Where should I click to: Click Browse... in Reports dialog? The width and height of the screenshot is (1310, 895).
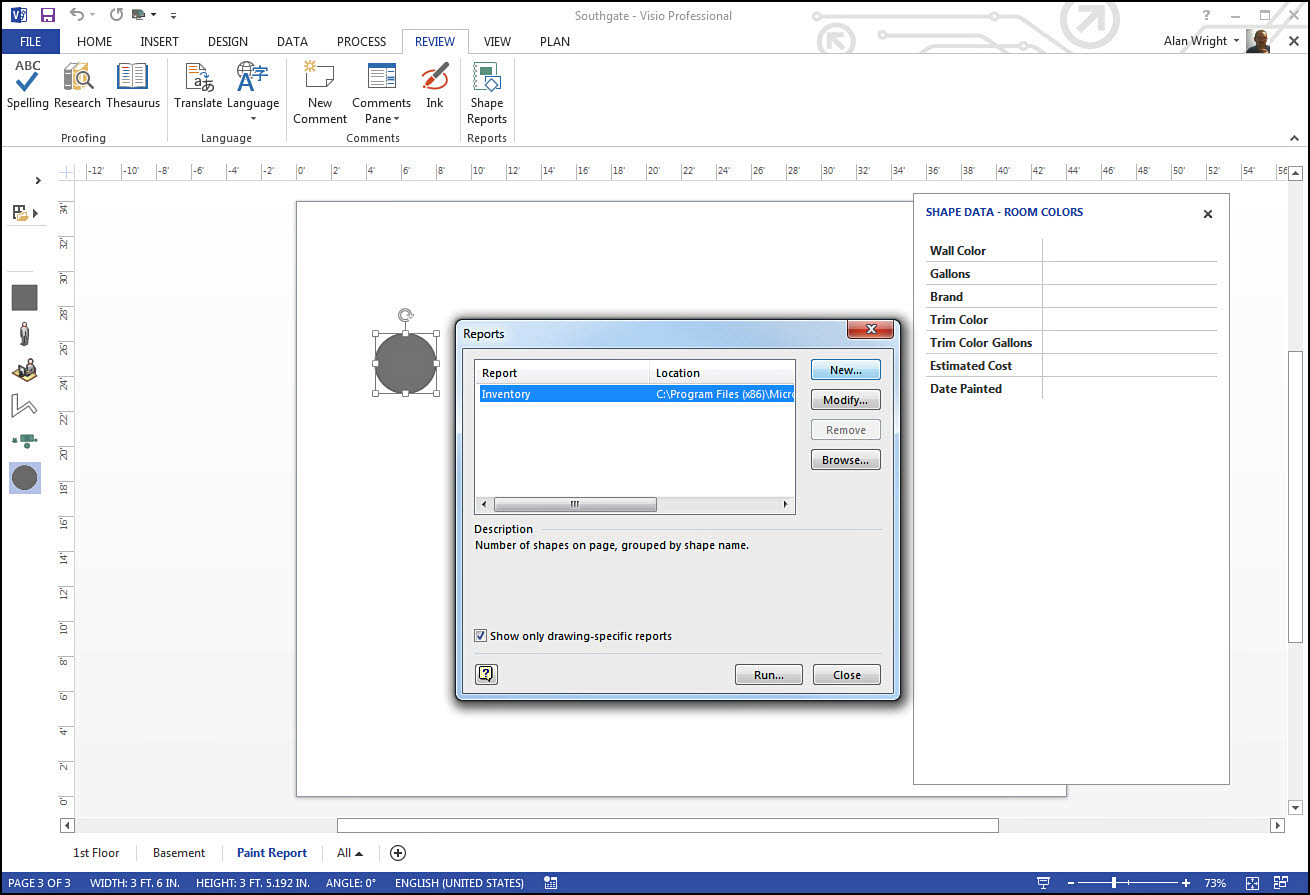pyautogui.click(x=846, y=460)
